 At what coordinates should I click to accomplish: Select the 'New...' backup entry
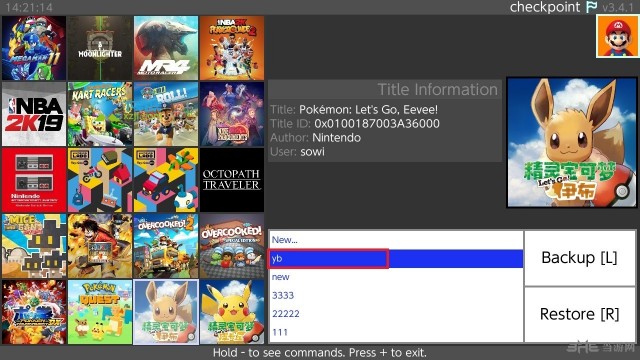point(396,240)
